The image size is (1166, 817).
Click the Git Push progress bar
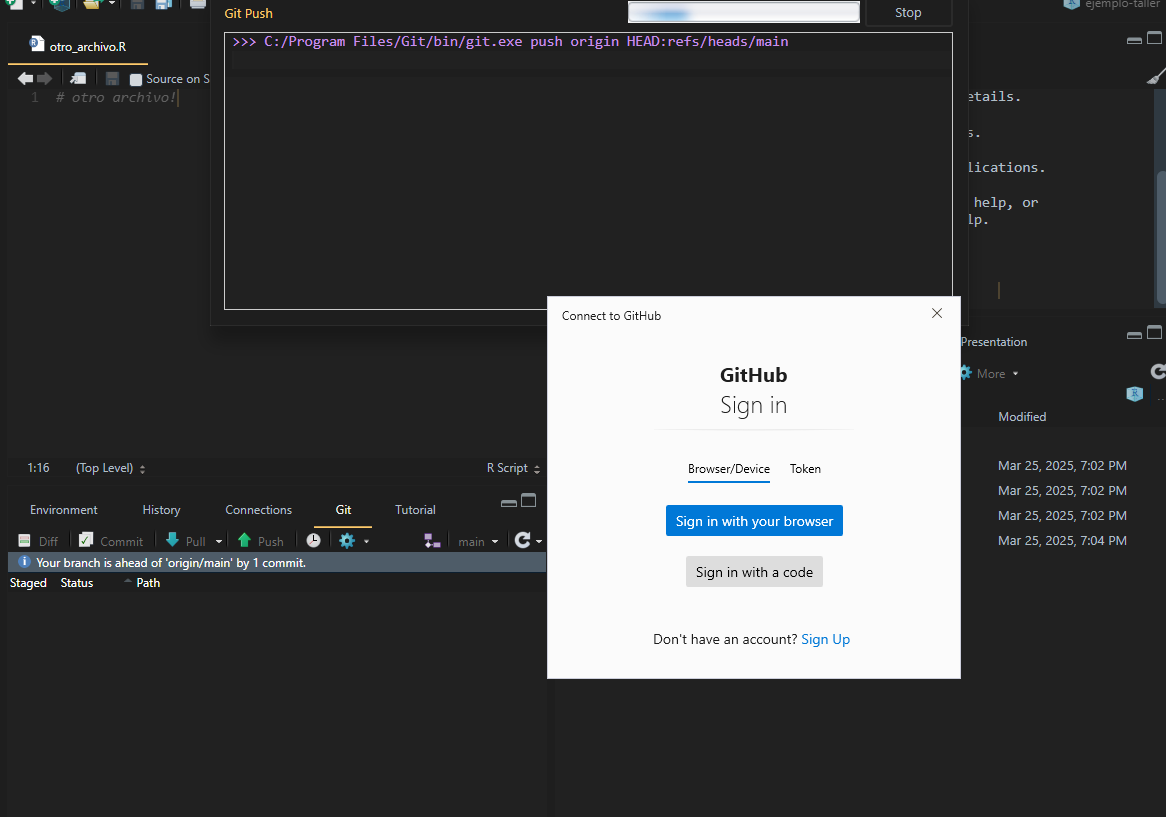pyautogui.click(x=744, y=12)
